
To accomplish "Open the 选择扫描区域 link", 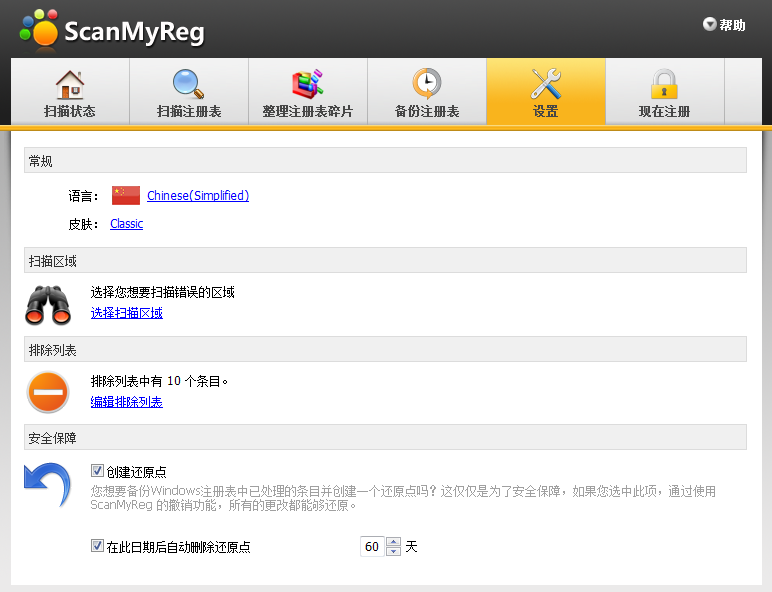I will pos(127,313).
